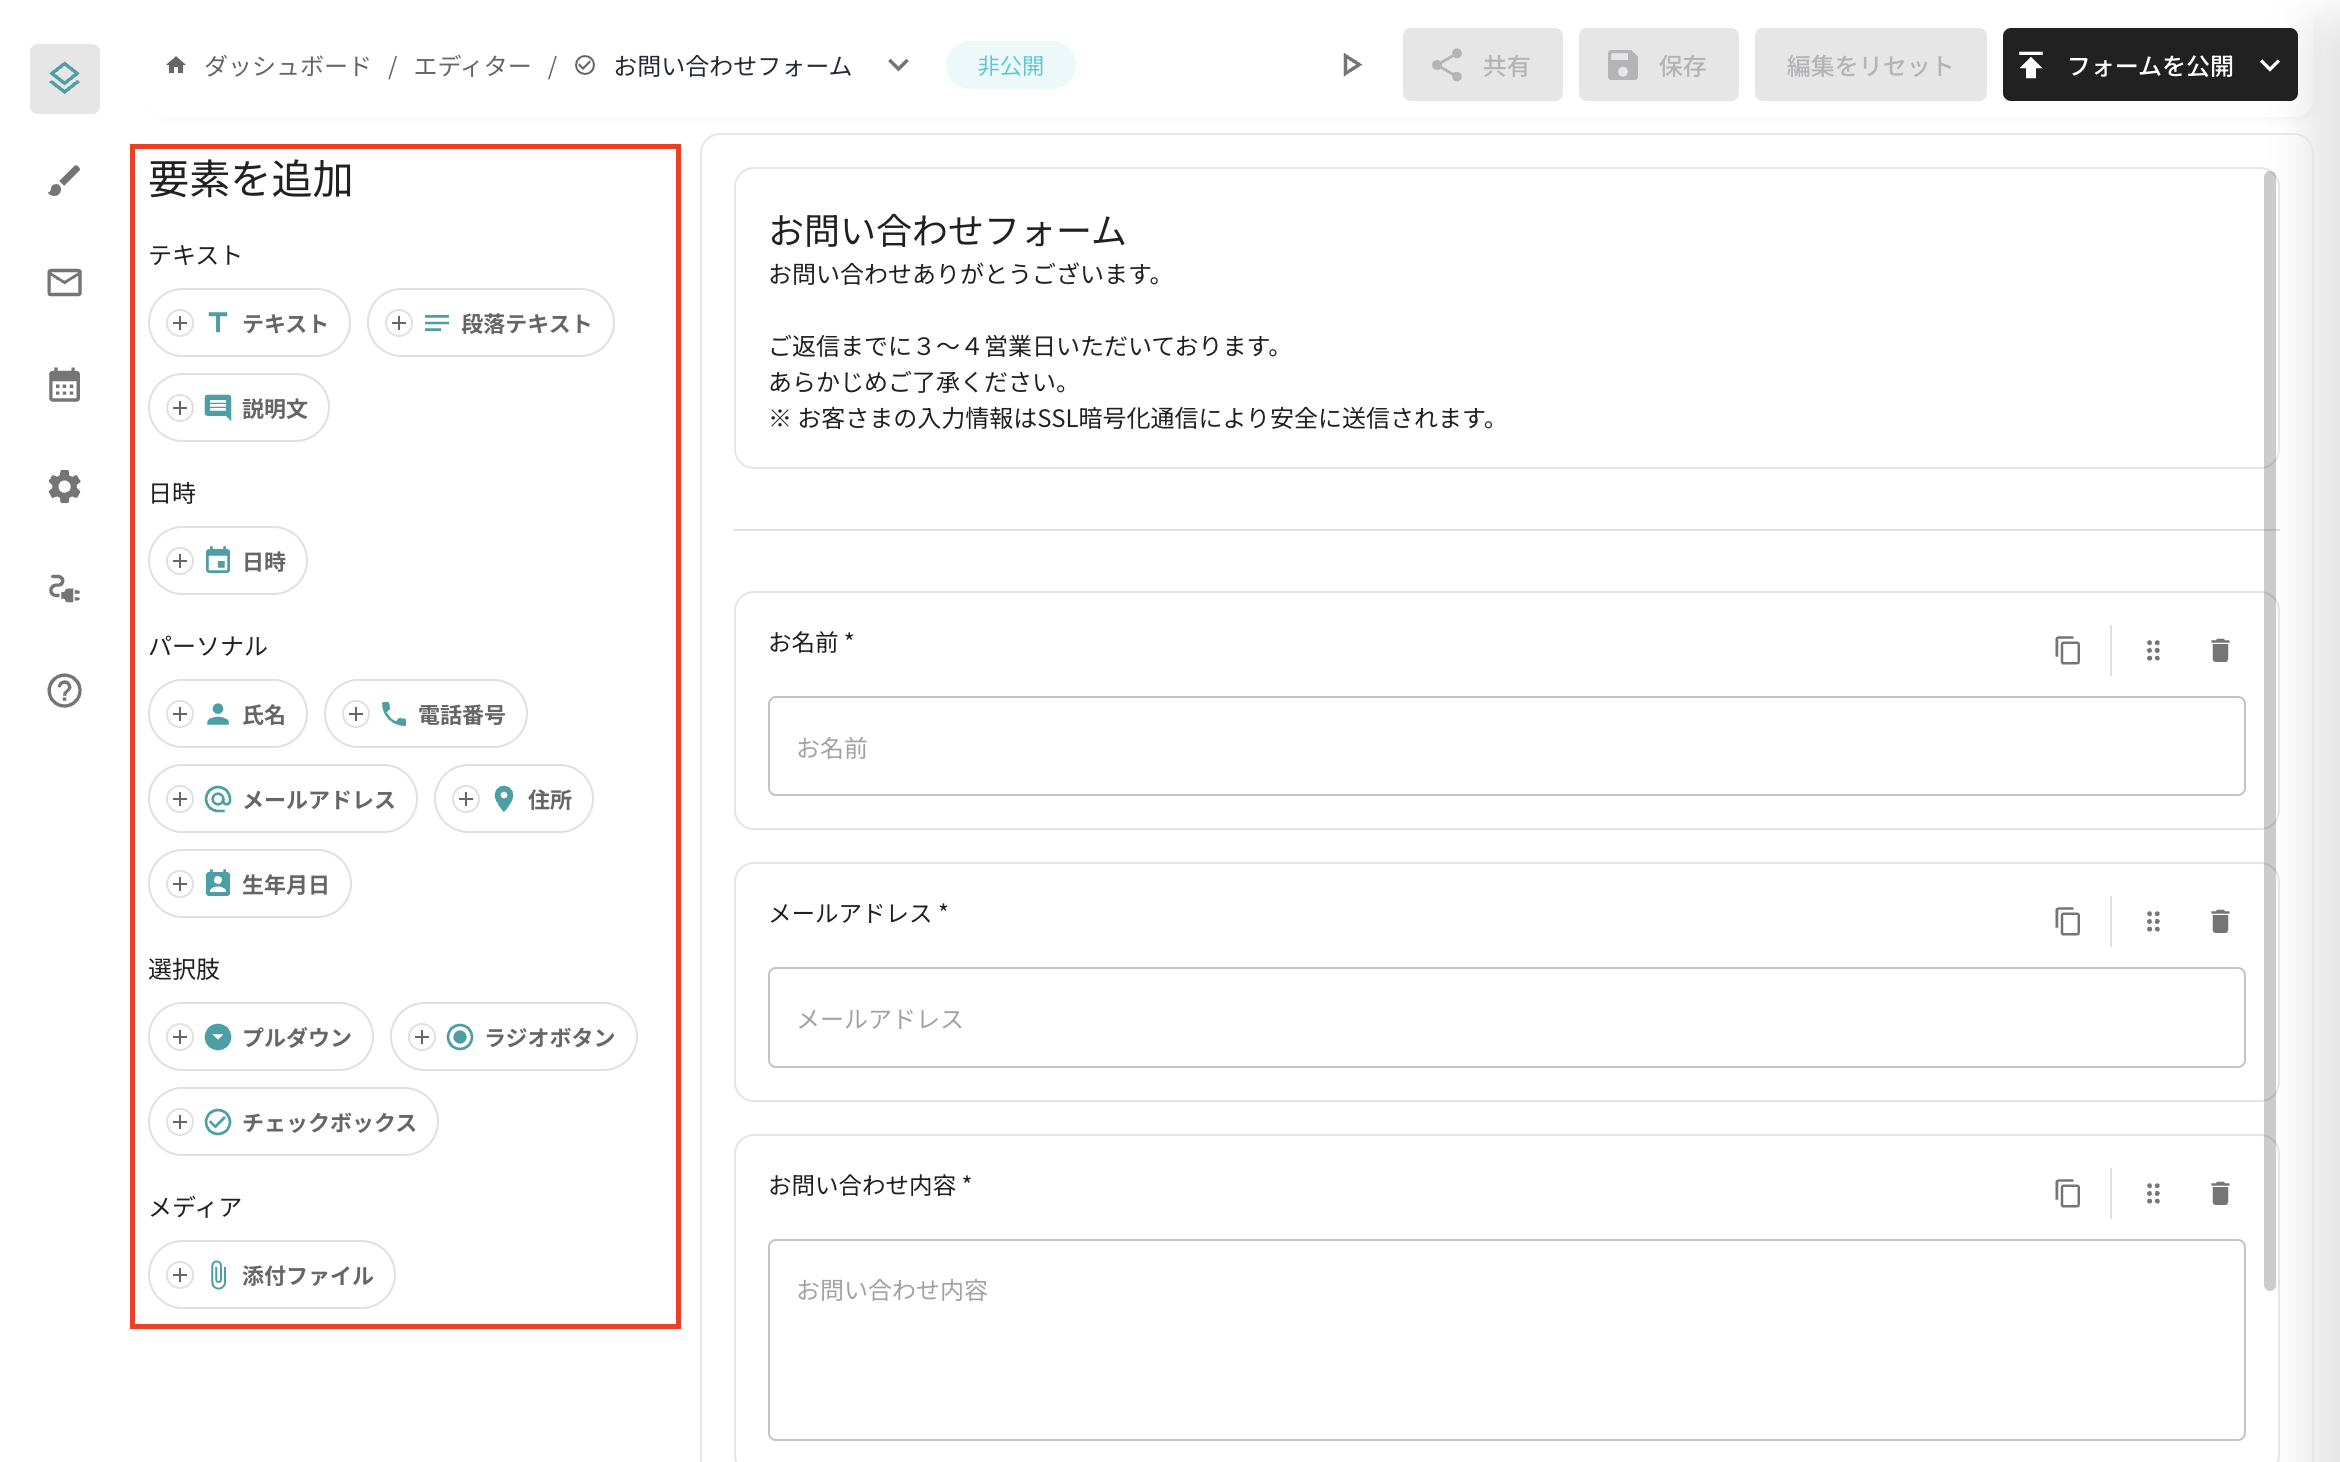The image size is (2340, 1462).
Task: Add a 生年月日 element
Action: [249, 884]
